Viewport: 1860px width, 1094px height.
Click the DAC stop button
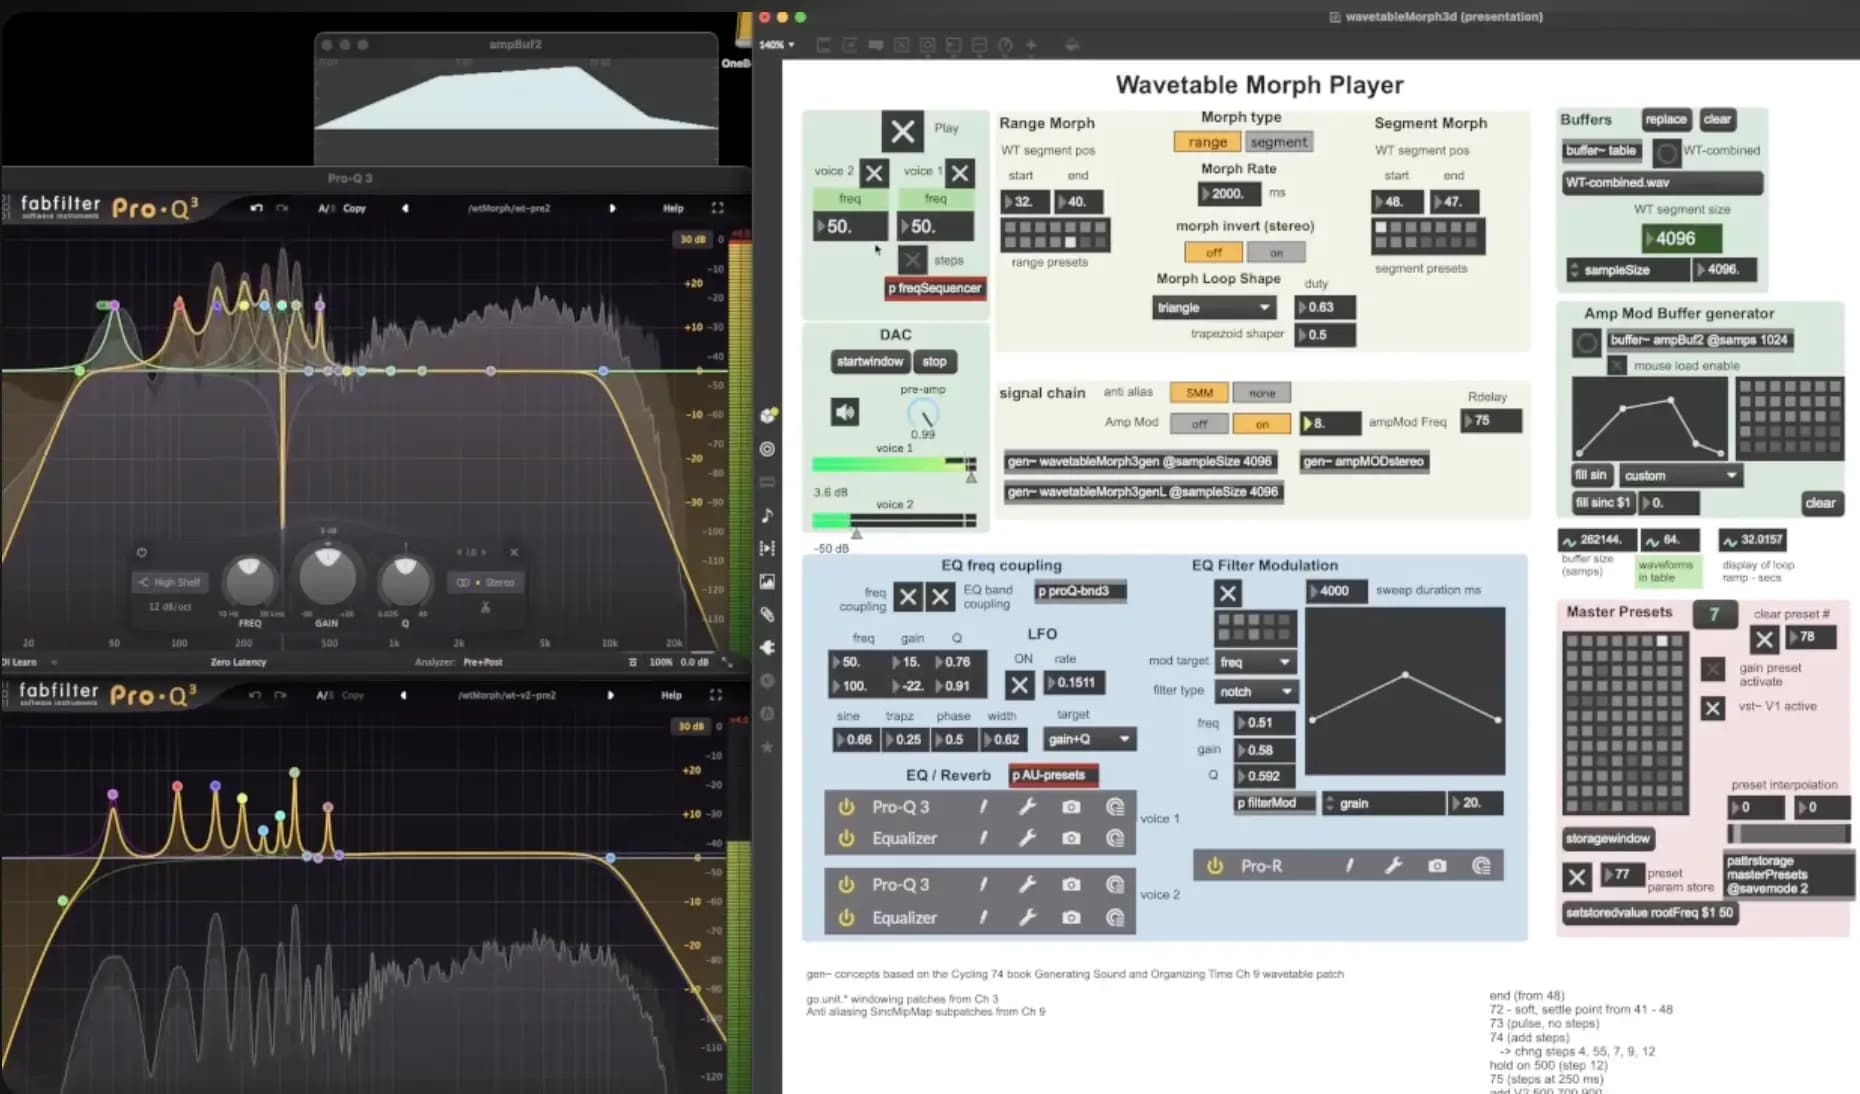coord(934,361)
